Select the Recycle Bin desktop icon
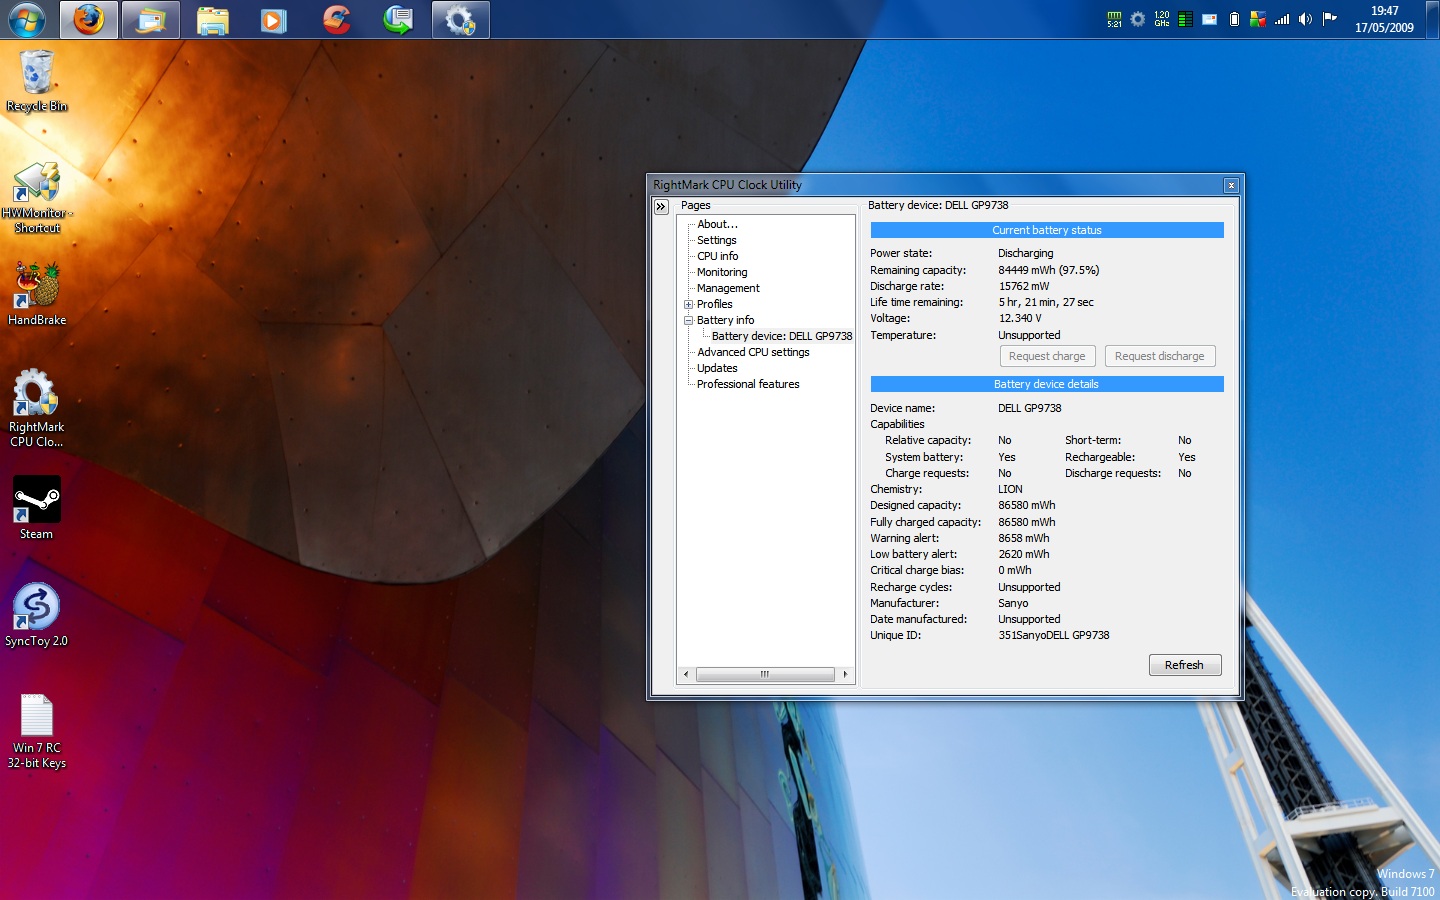1440x900 pixels. [37, 80]
